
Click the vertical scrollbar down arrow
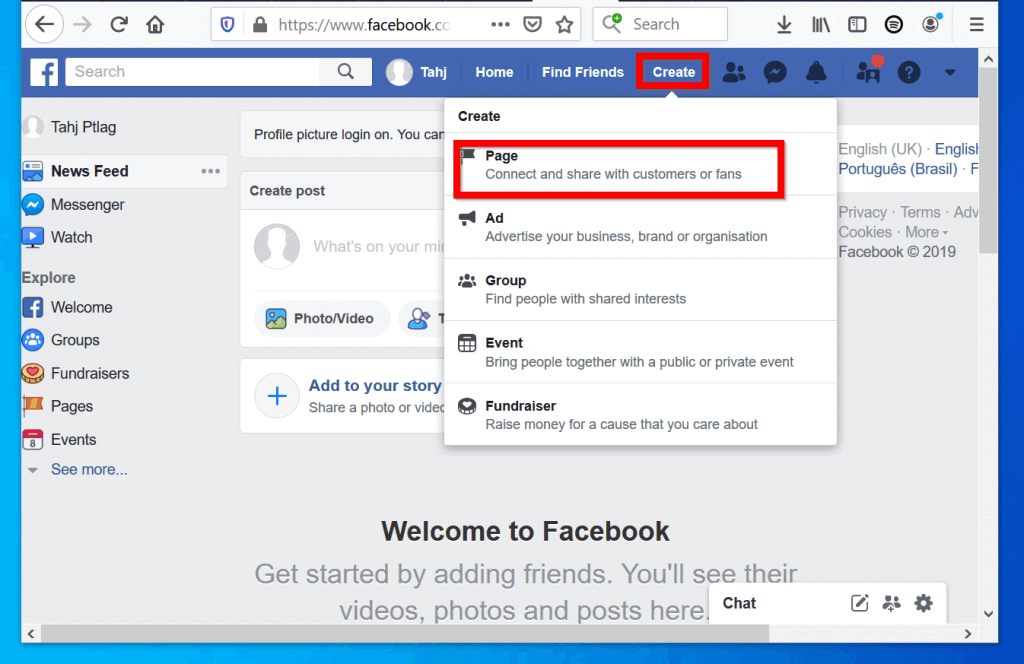(x=988, y=614)
